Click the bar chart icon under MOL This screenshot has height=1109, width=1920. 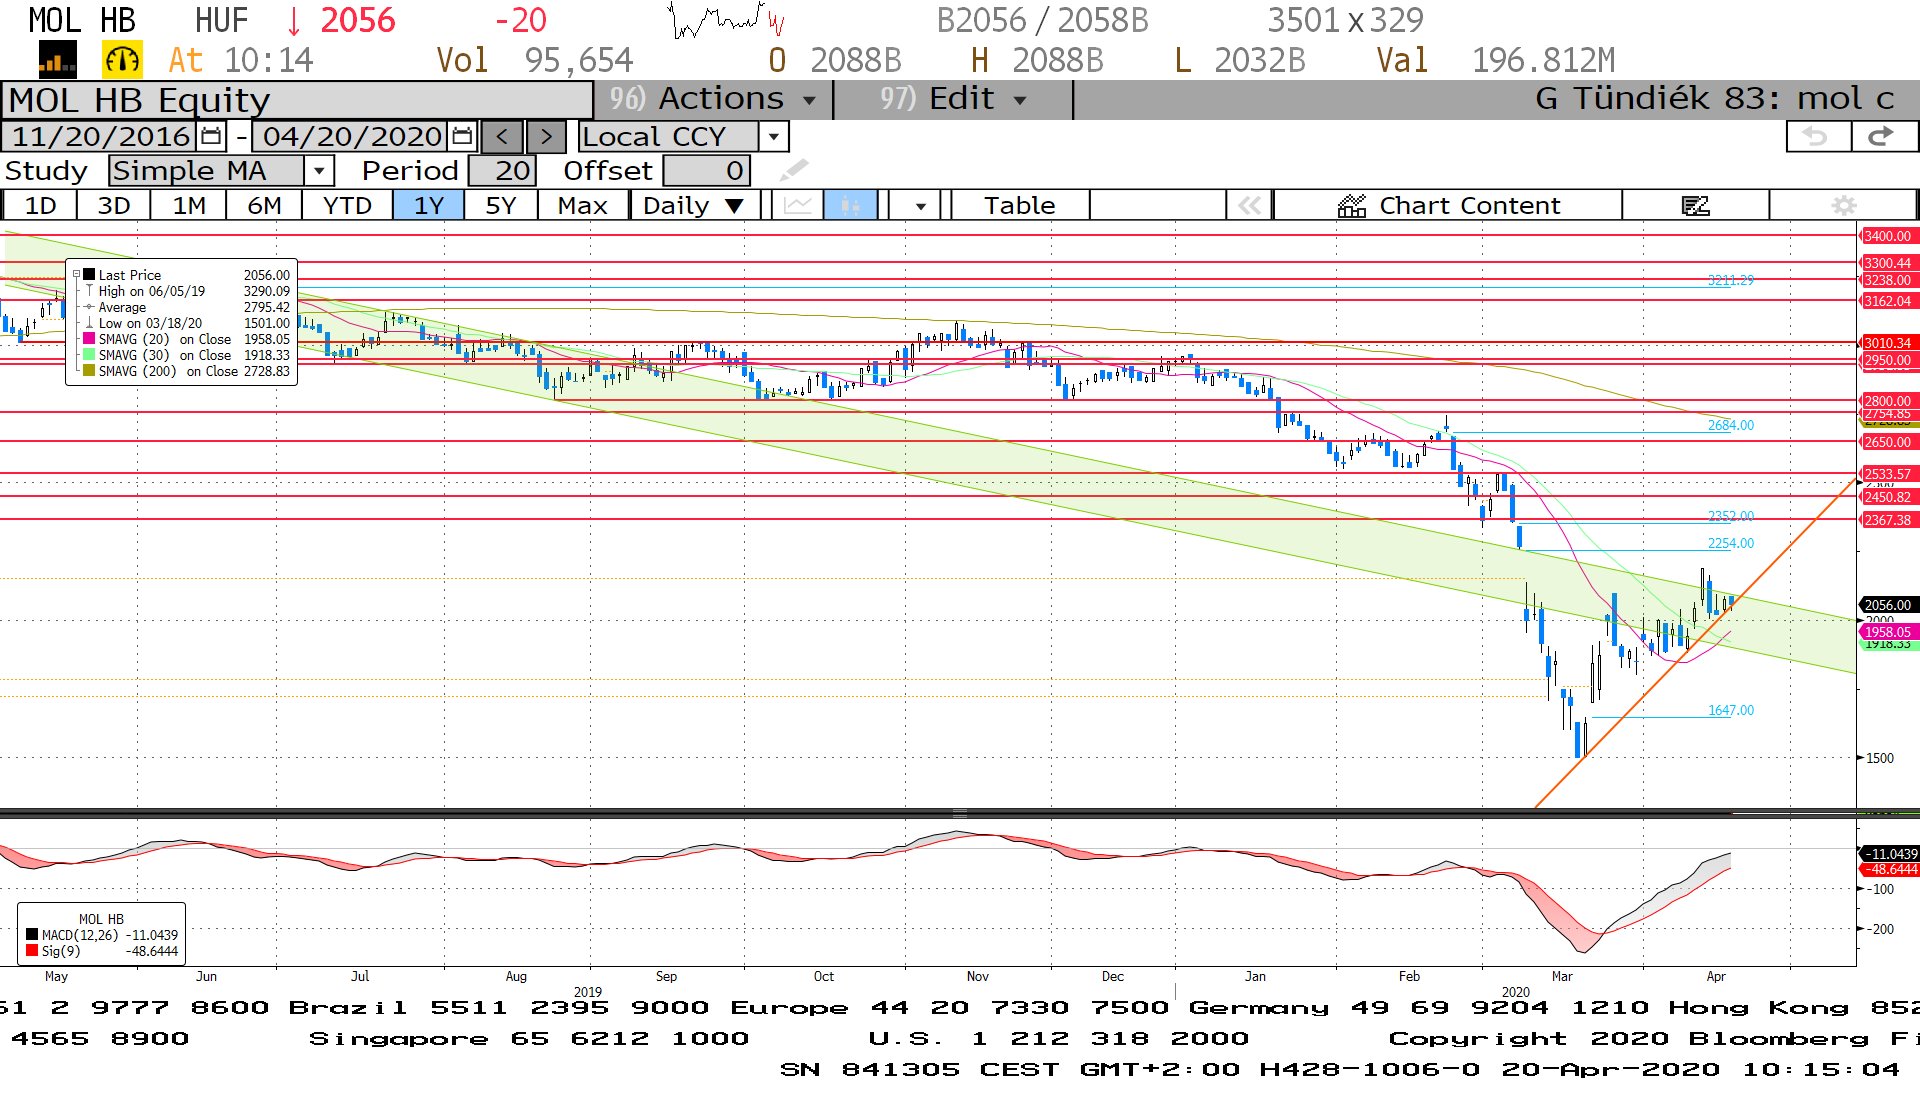[x=57, y=61]
